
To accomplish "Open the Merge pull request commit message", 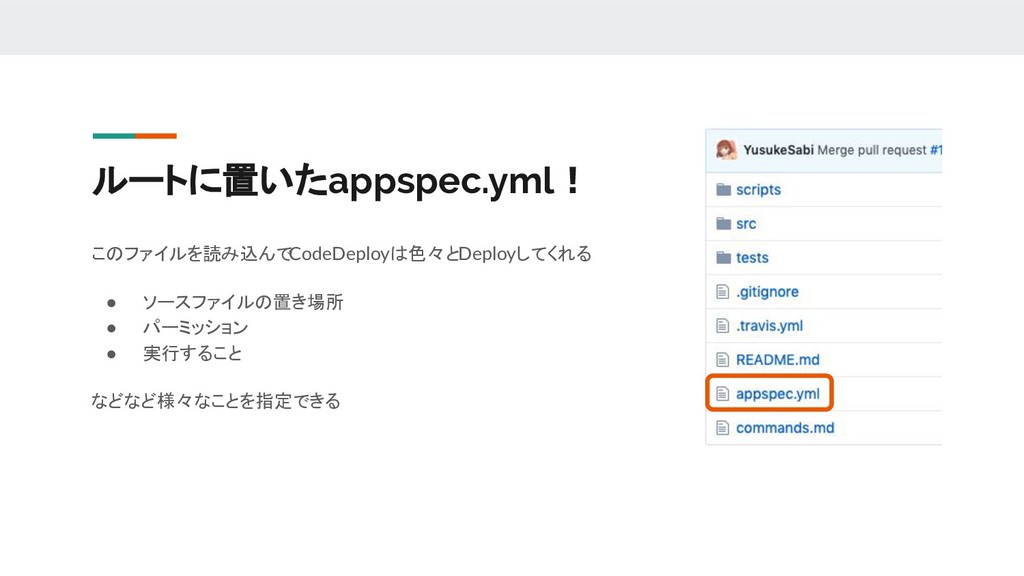I will 872,150.
